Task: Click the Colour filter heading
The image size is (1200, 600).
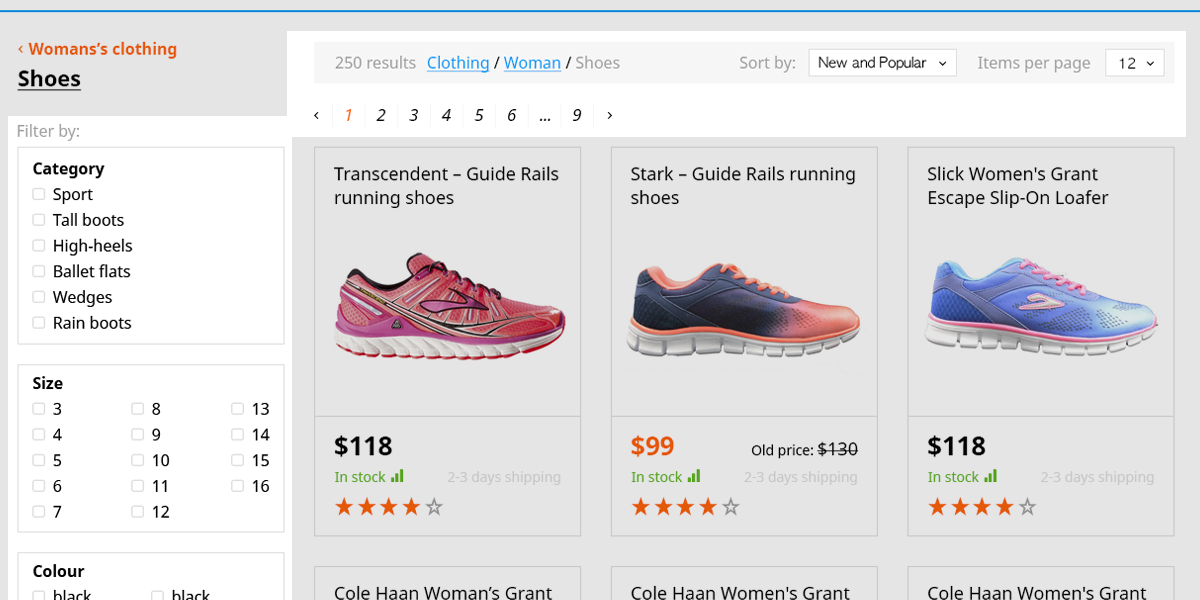Action: pyautogui.click(x=58, y=571)
